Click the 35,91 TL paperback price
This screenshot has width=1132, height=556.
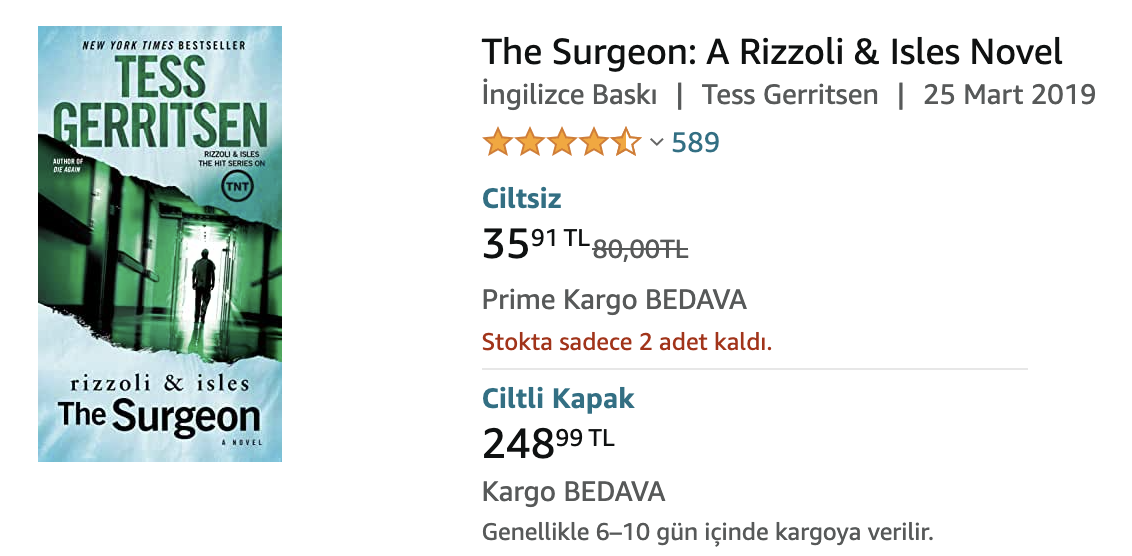coord(535,243)
